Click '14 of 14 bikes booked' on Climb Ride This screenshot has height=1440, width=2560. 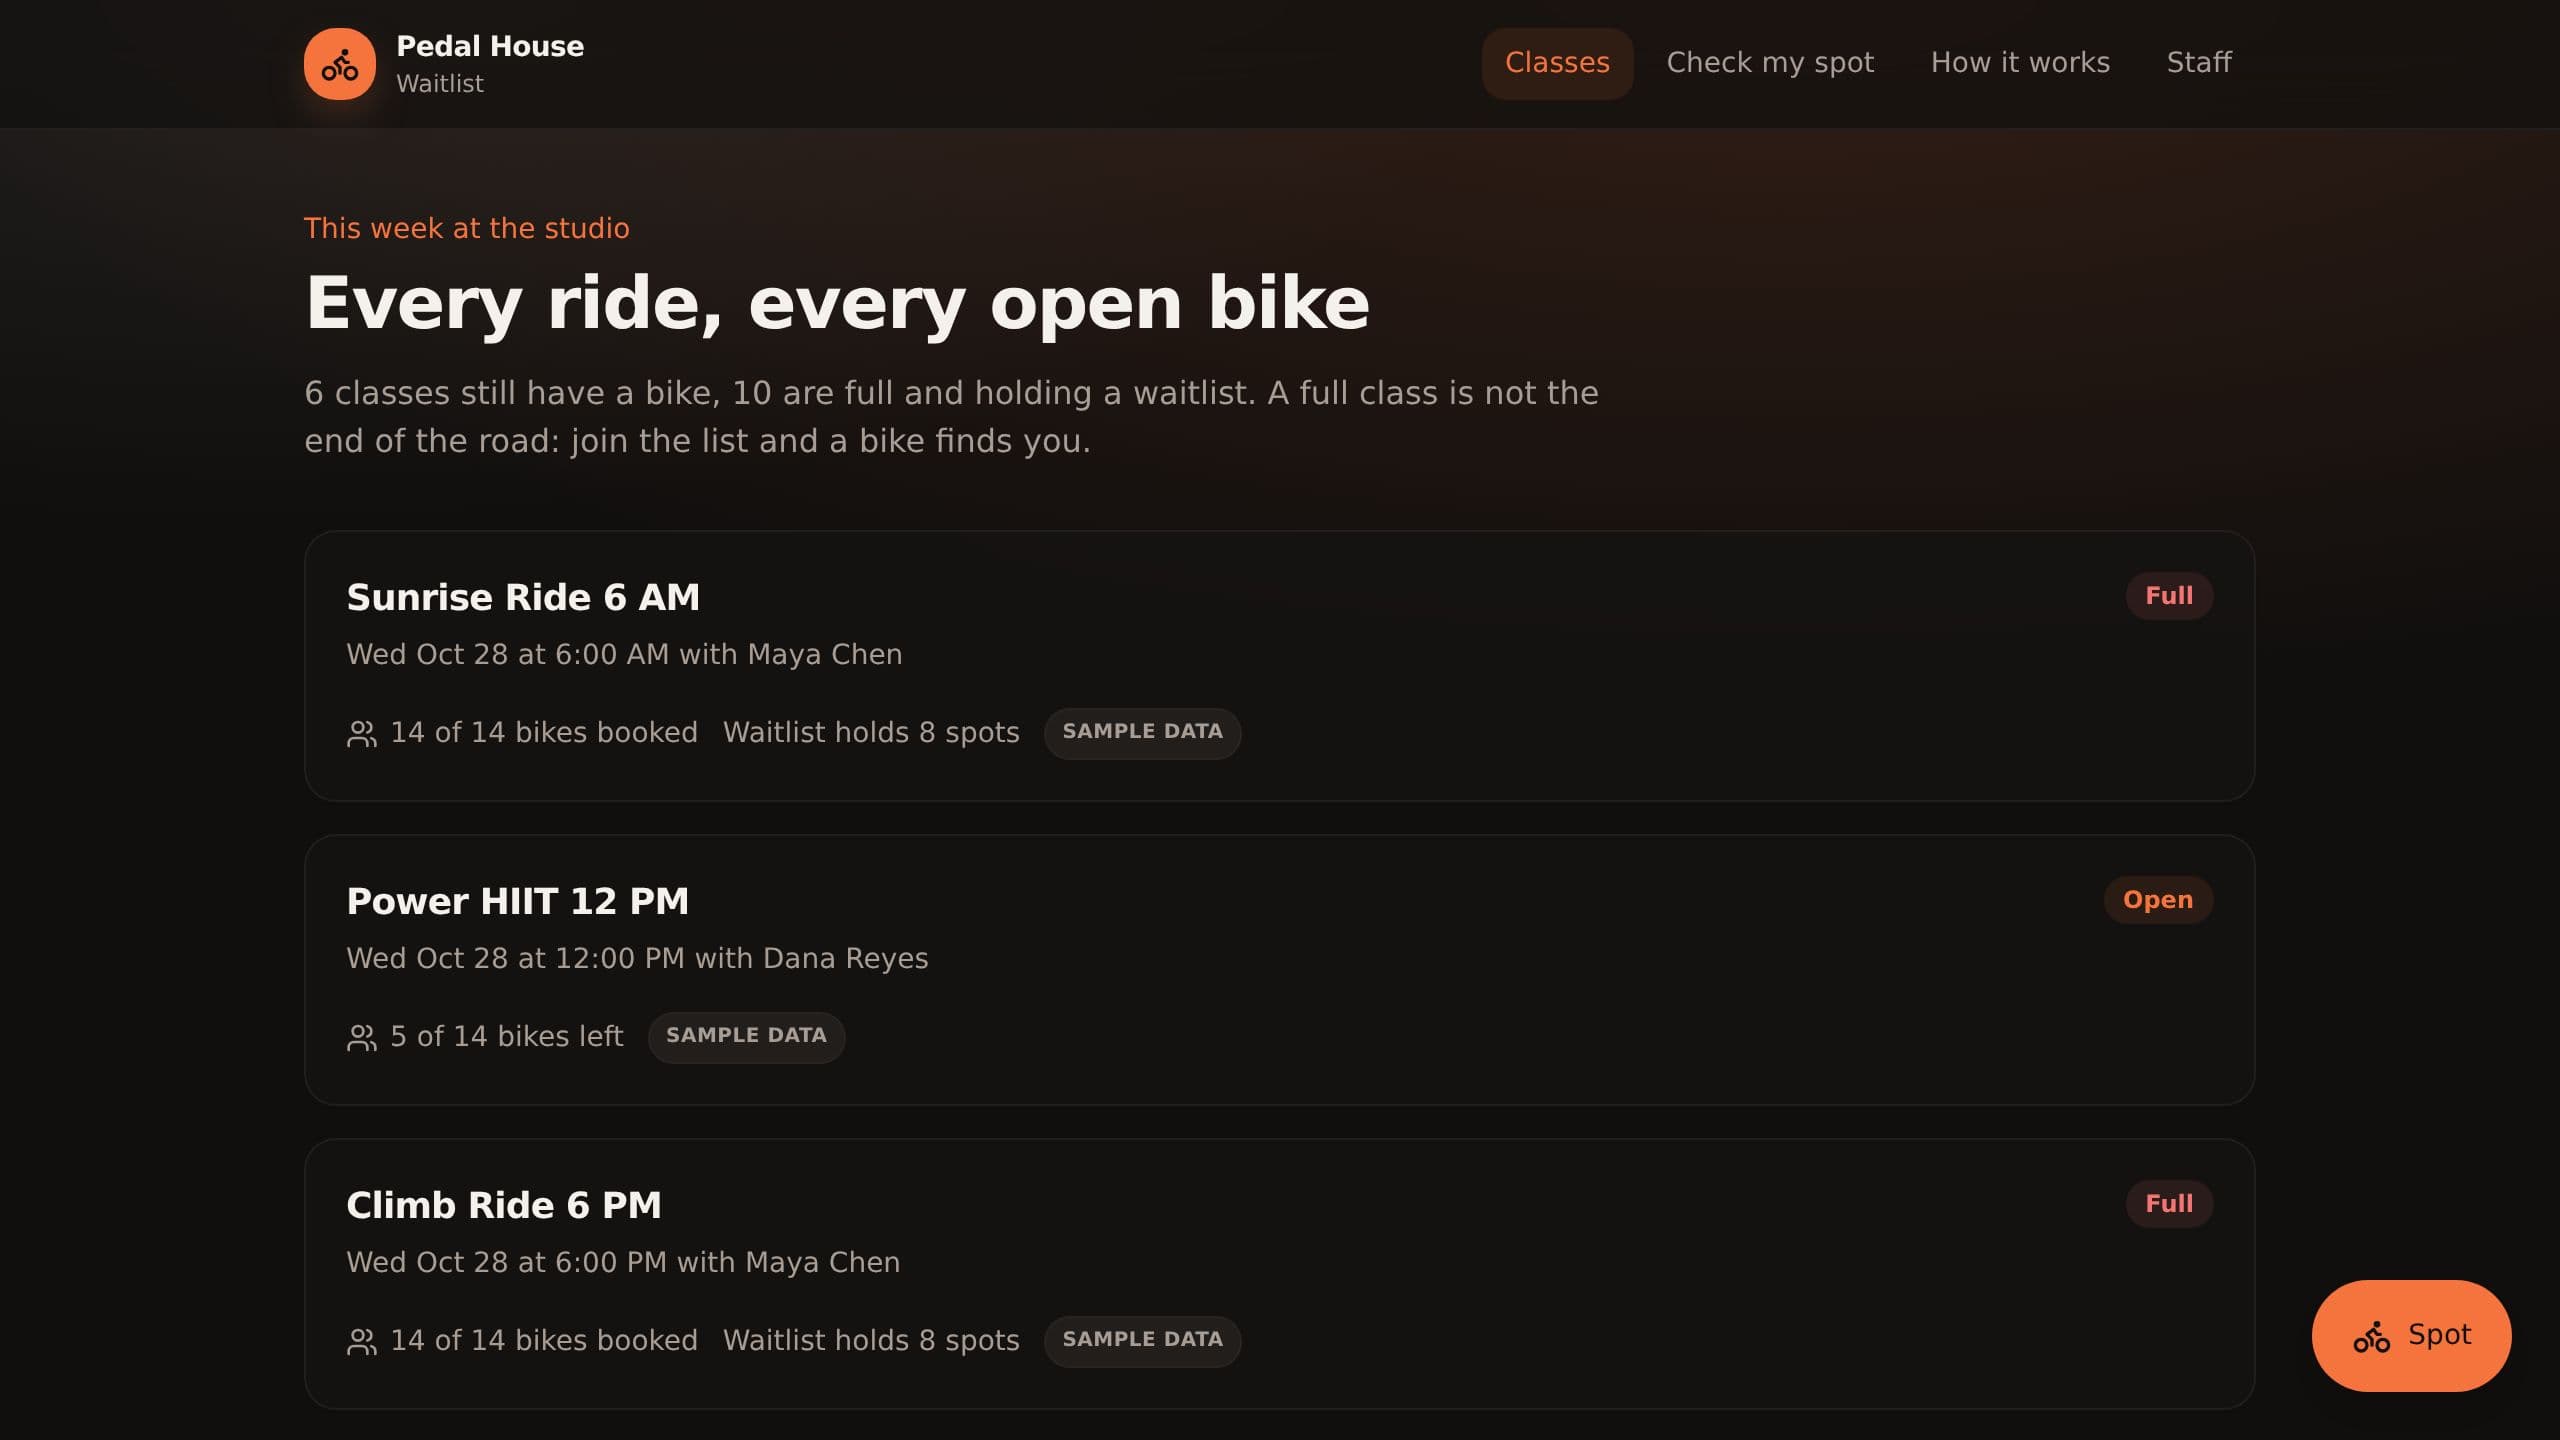click(544, 1340)
